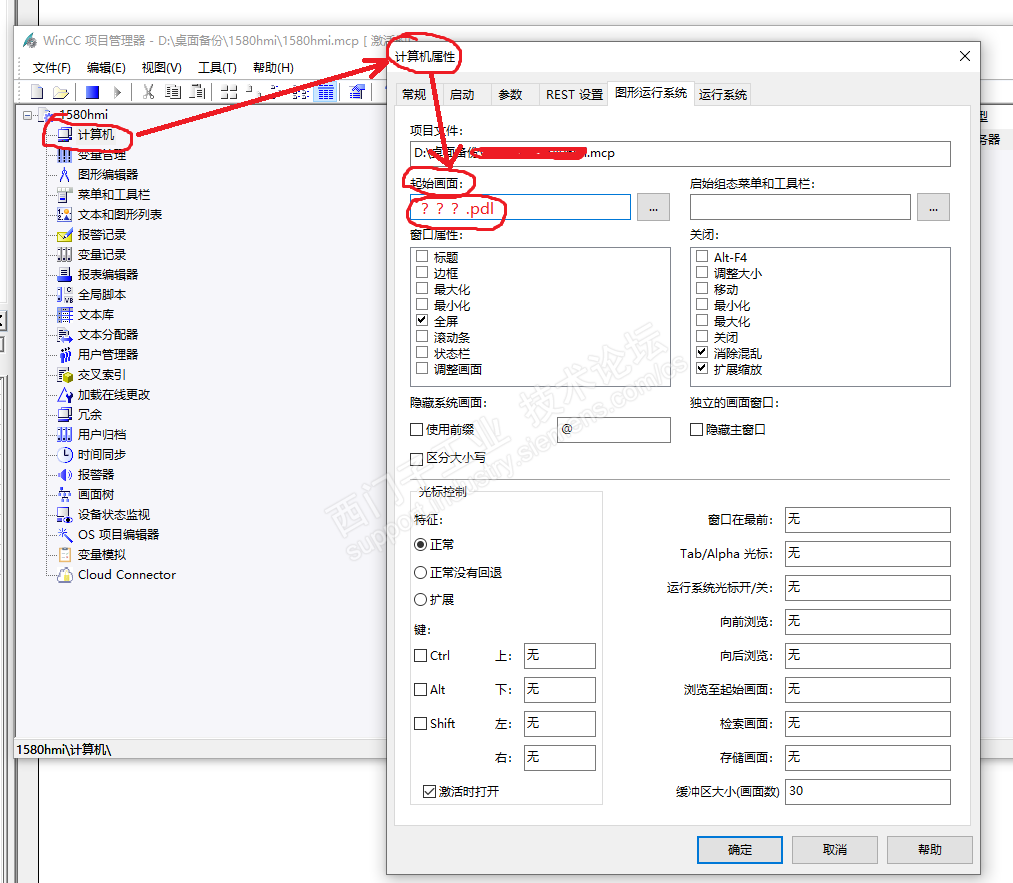Enable the 边框 window attribute checkbox
This screenshot has width=1013, height=883.
(x=422, y=273)
